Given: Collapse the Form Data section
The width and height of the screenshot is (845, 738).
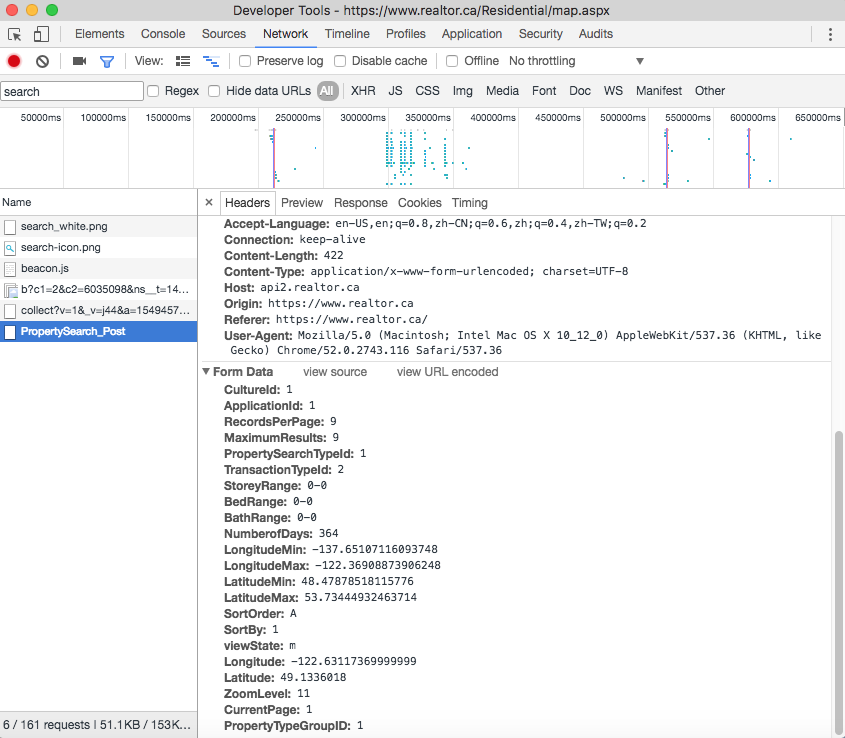Looking at the screenshot, I should click(207, 372).
